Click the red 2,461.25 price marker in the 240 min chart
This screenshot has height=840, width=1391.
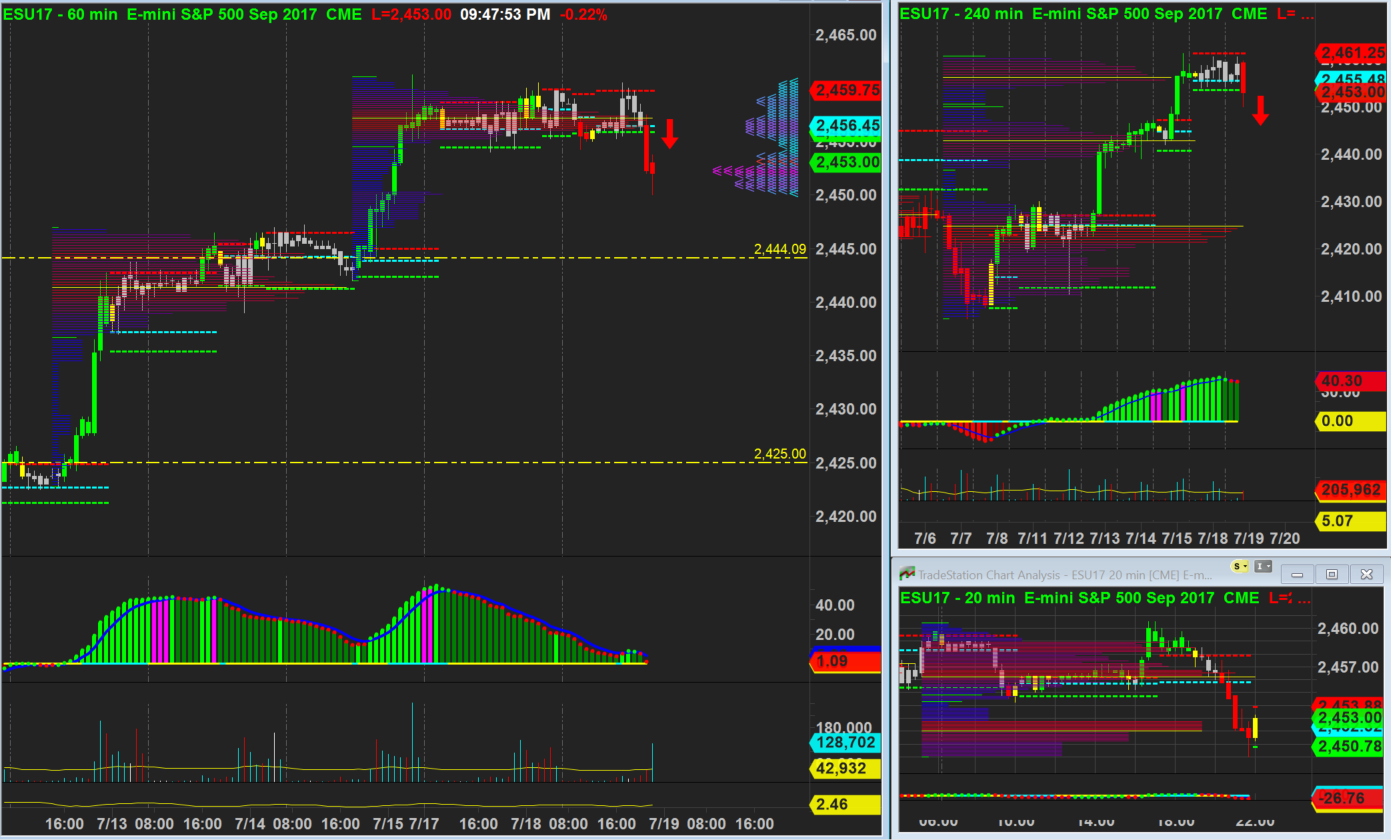pyautogui.click(x=1351, y=53)
